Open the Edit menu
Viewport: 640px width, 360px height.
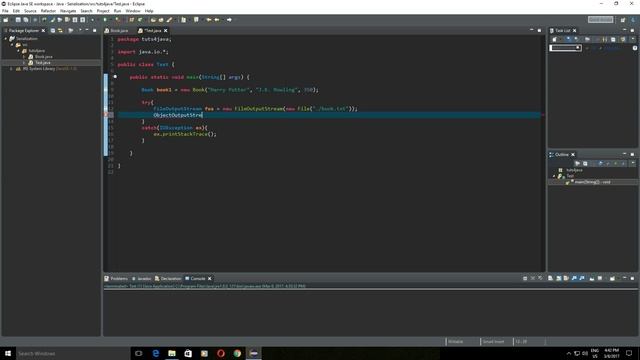(16, 11)
